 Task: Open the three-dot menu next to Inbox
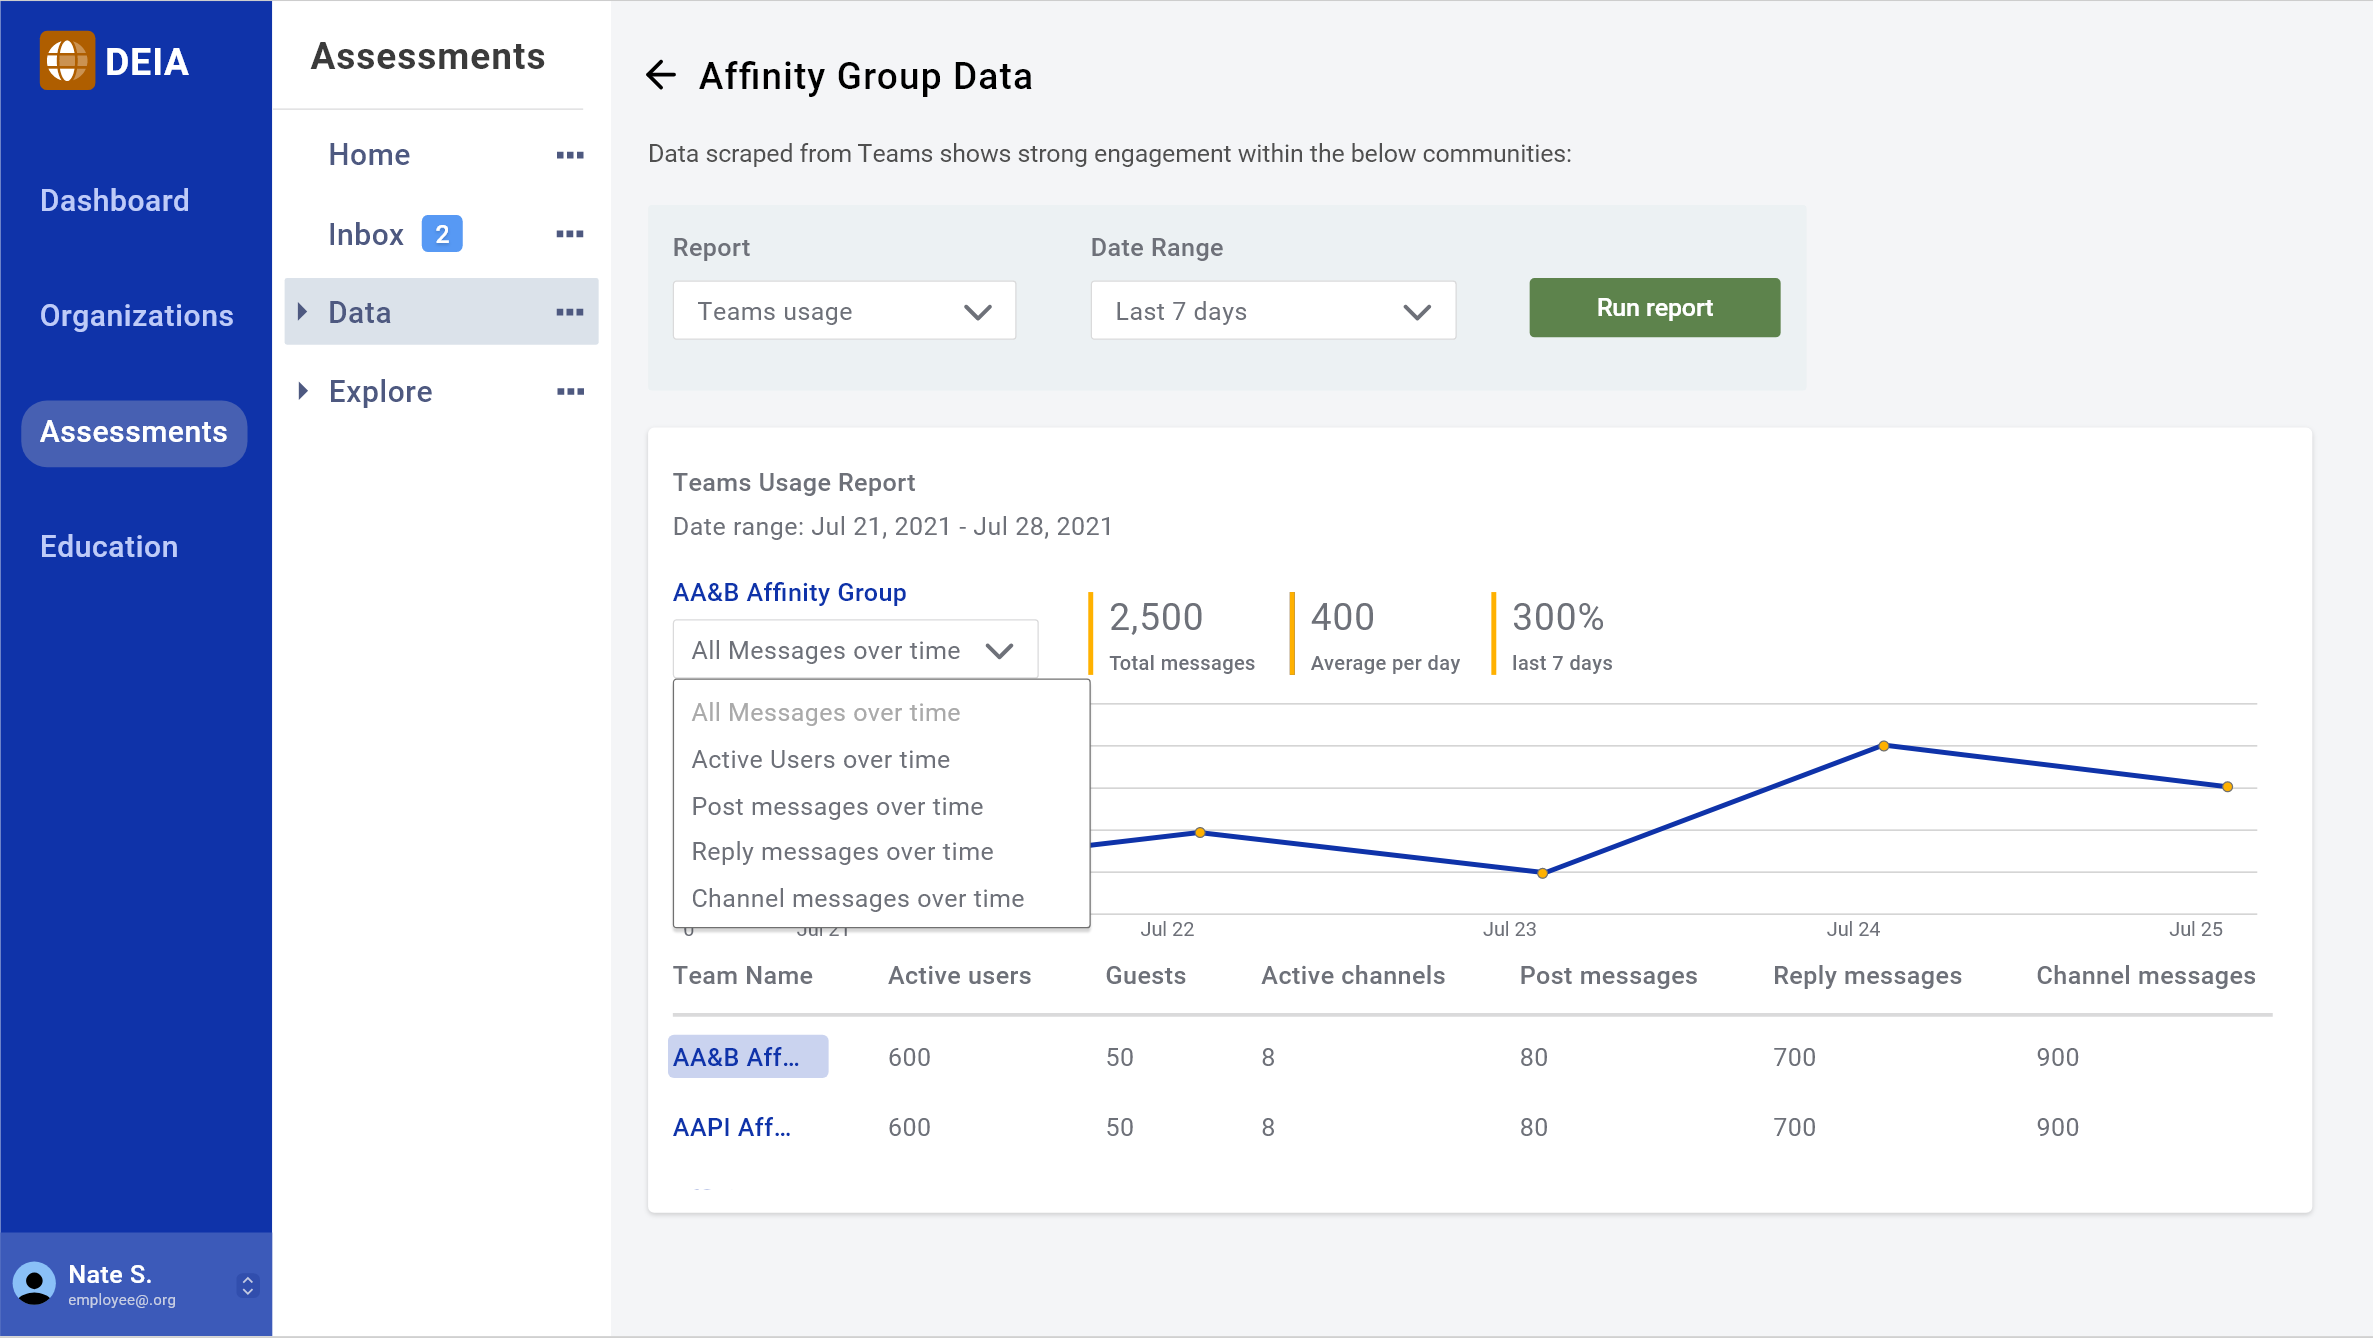[569, 234]
